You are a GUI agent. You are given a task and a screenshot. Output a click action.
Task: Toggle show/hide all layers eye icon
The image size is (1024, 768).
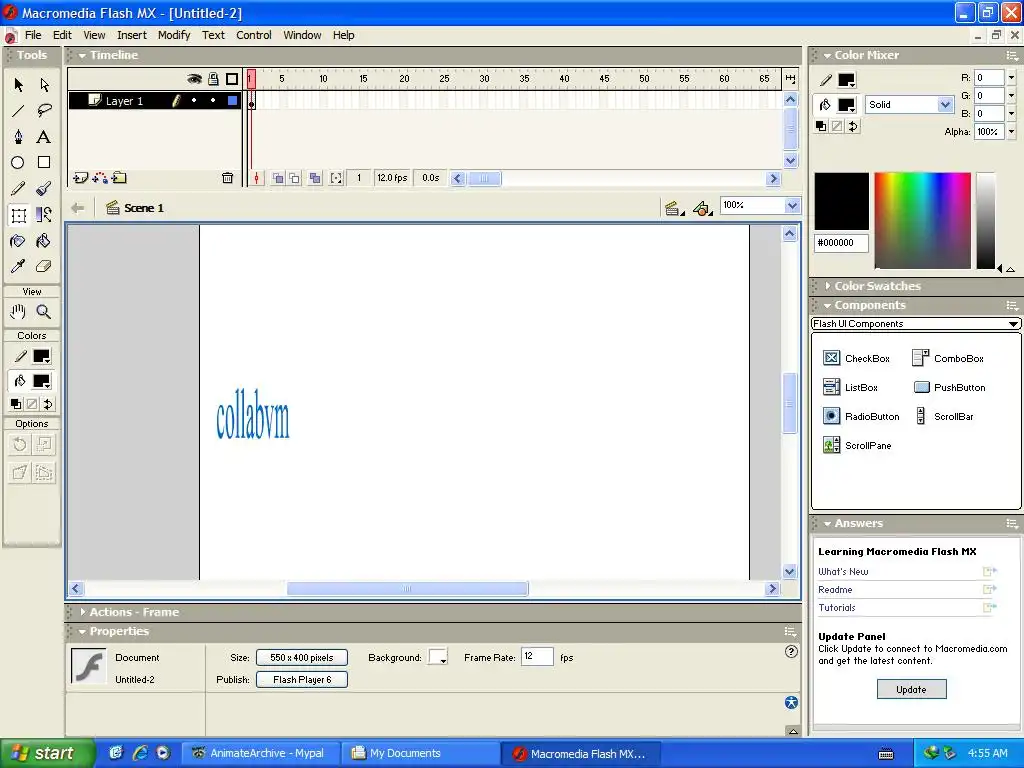coord(194,79)
